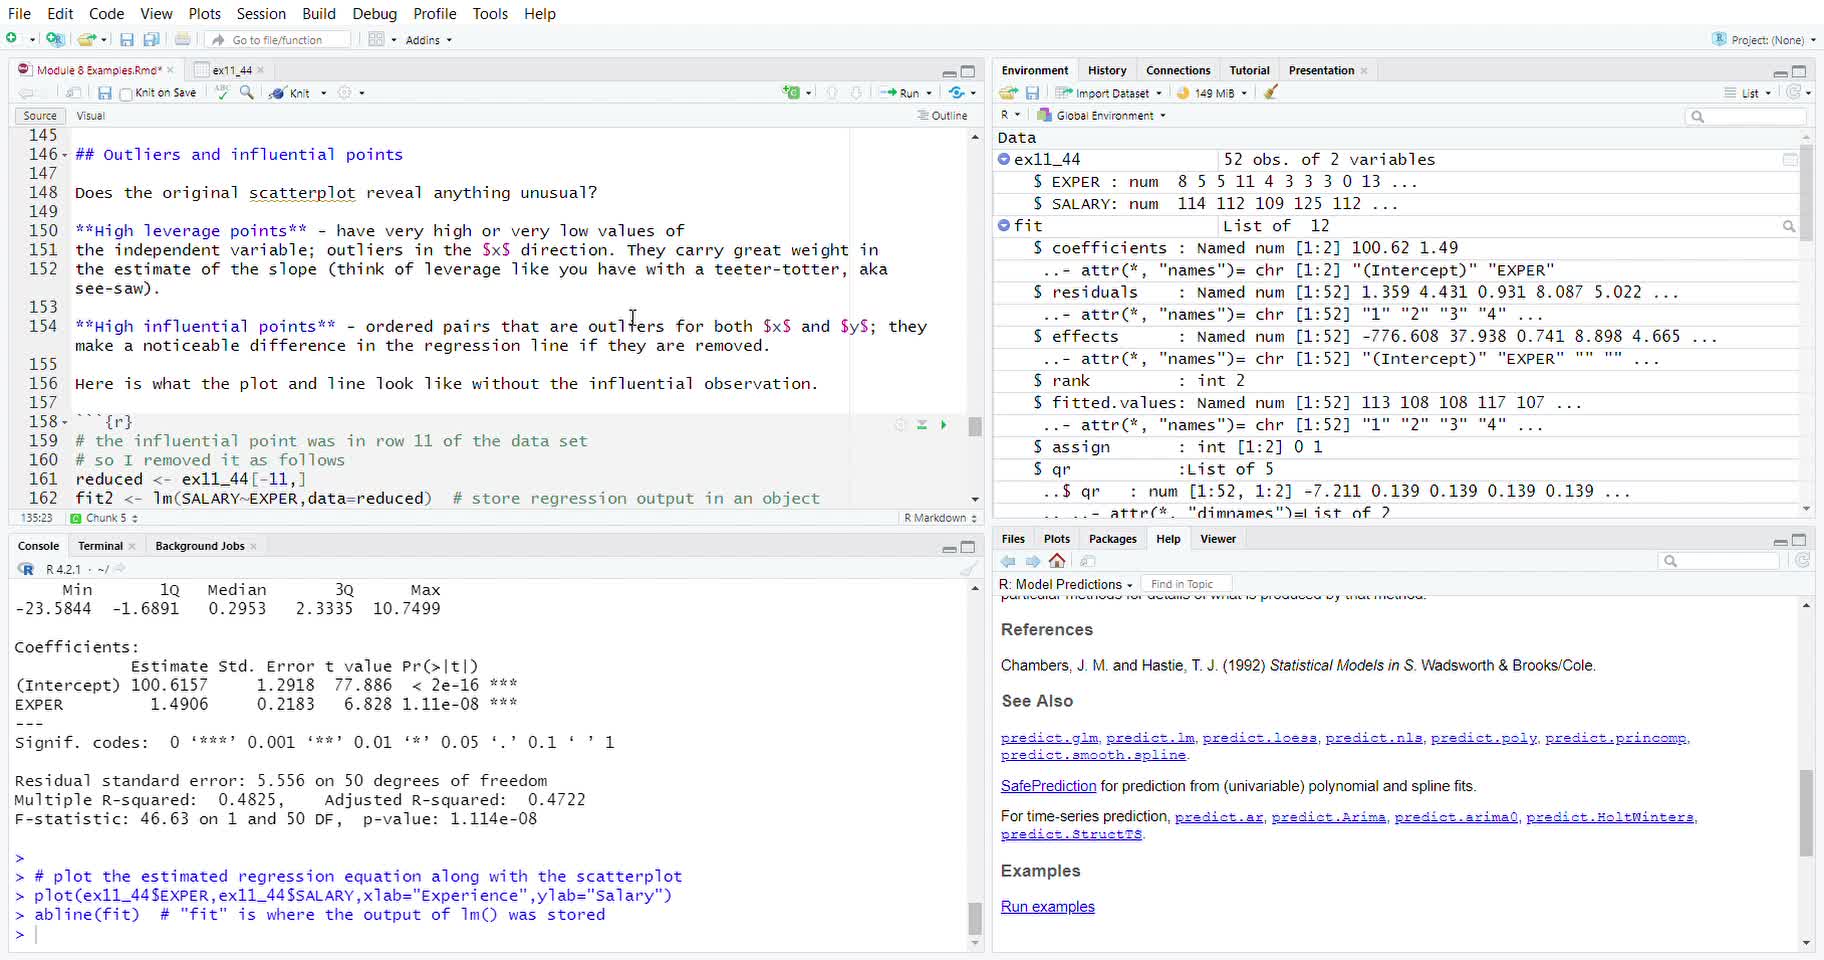Fold the code chunk at line 158
Screen dimensions: 1824x960
click(65, 422)
